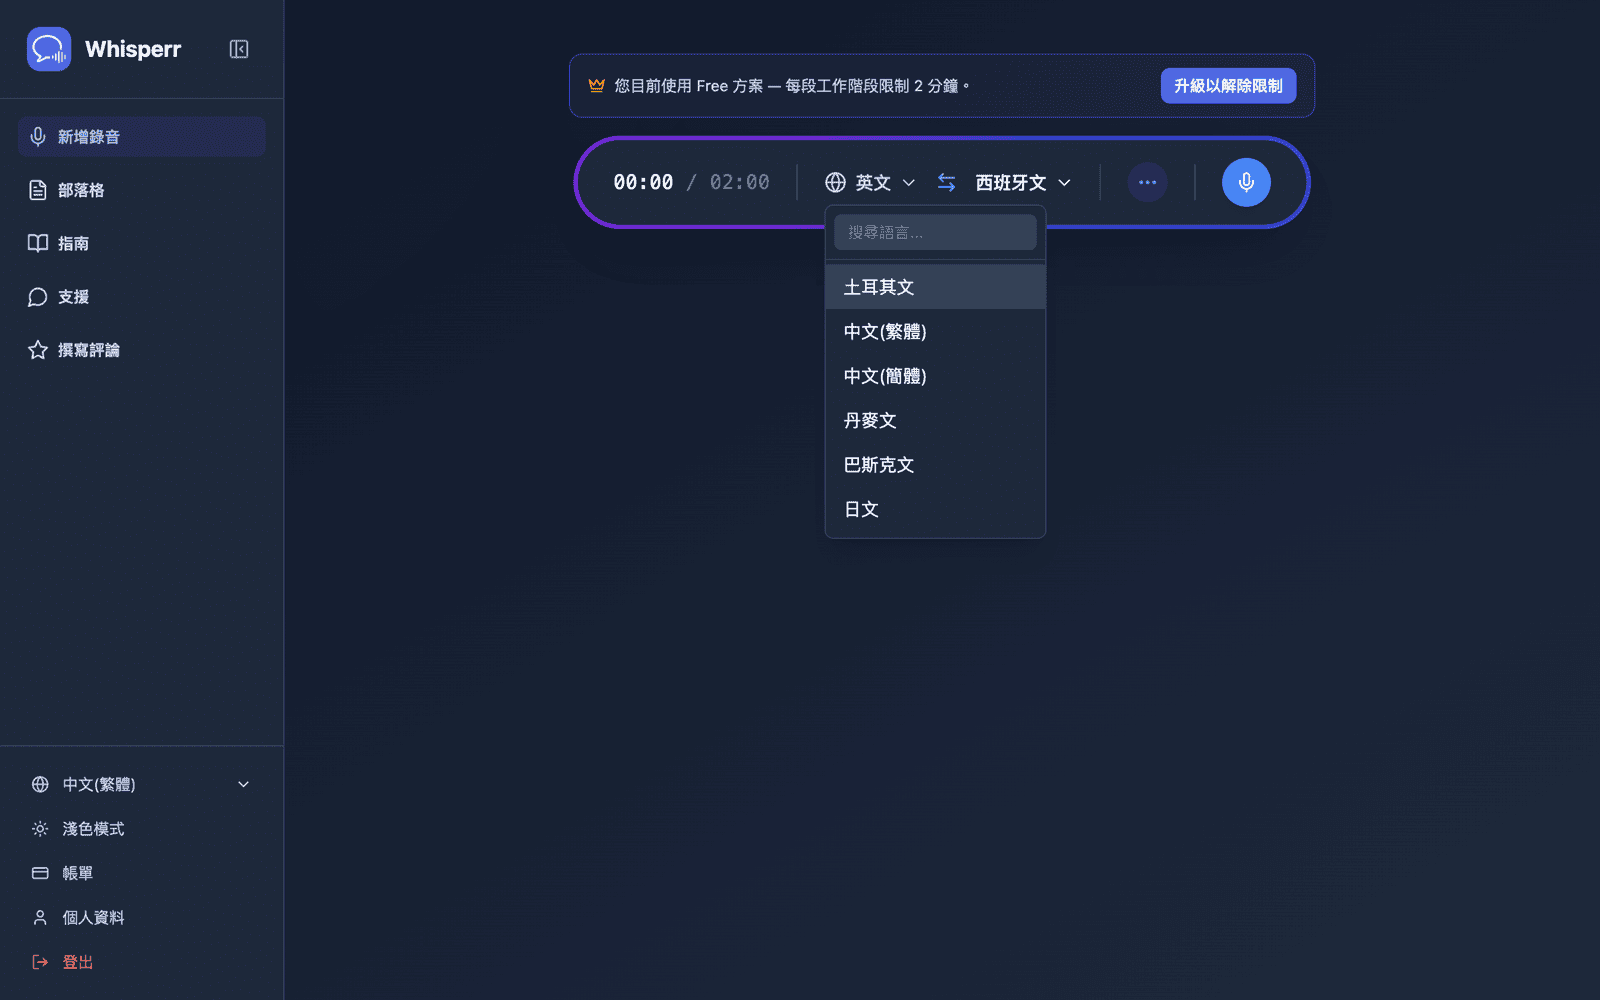Click the microphone icon beside 新增錄音
Image resolution: width=1600 pixels, height=1000 pixels.
pos(38,137)
